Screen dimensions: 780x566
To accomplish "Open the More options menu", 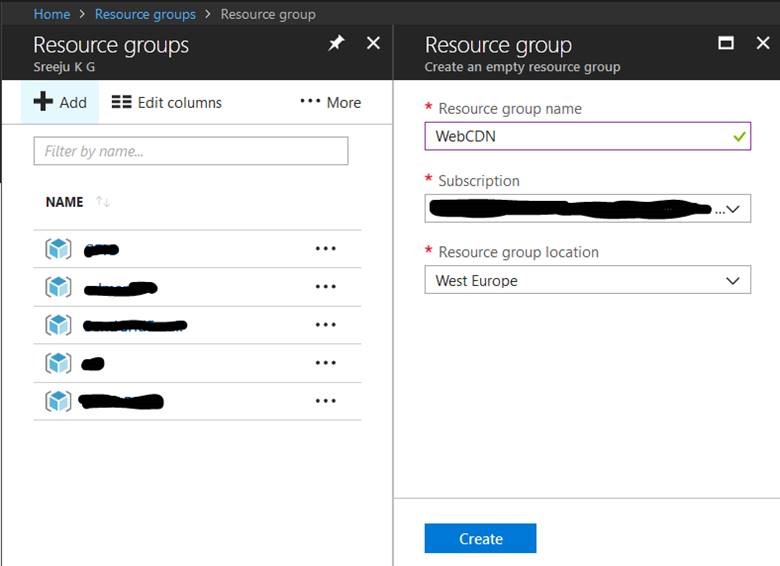I will pyautogui.click(x=330, y=102).
